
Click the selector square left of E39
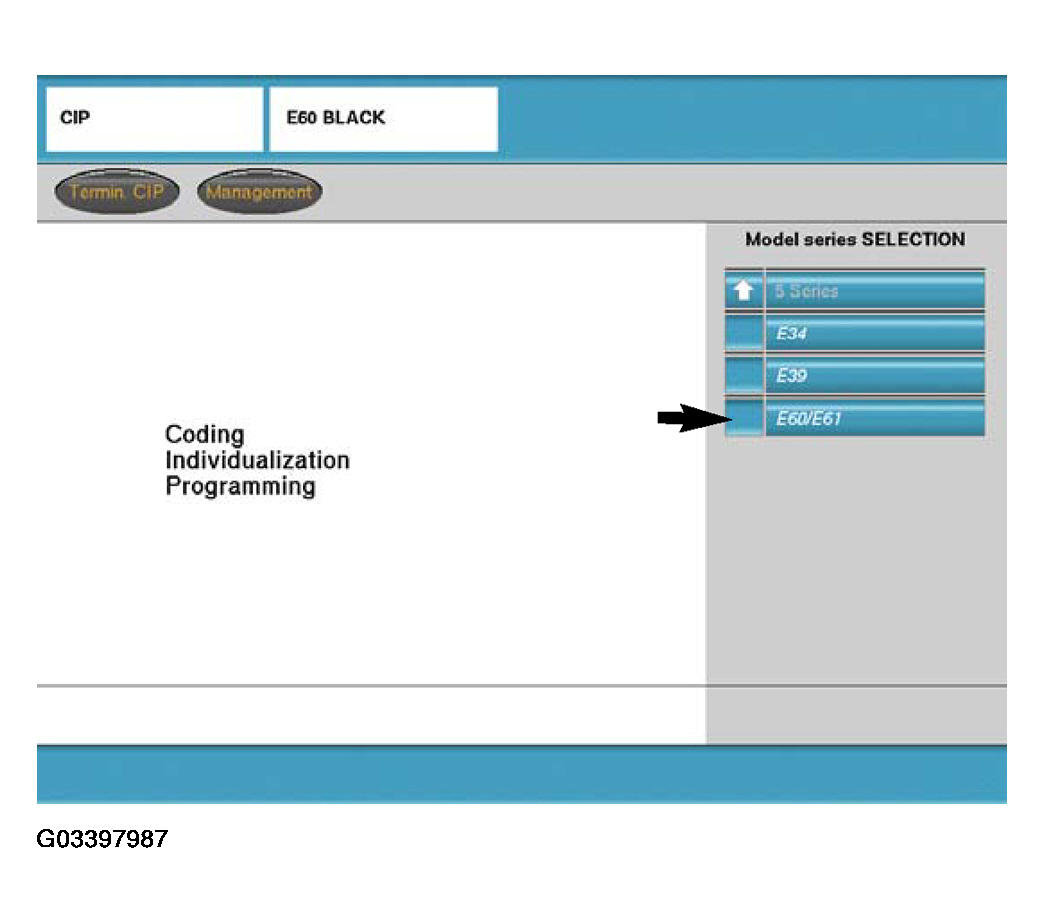[x=743, y=377]
